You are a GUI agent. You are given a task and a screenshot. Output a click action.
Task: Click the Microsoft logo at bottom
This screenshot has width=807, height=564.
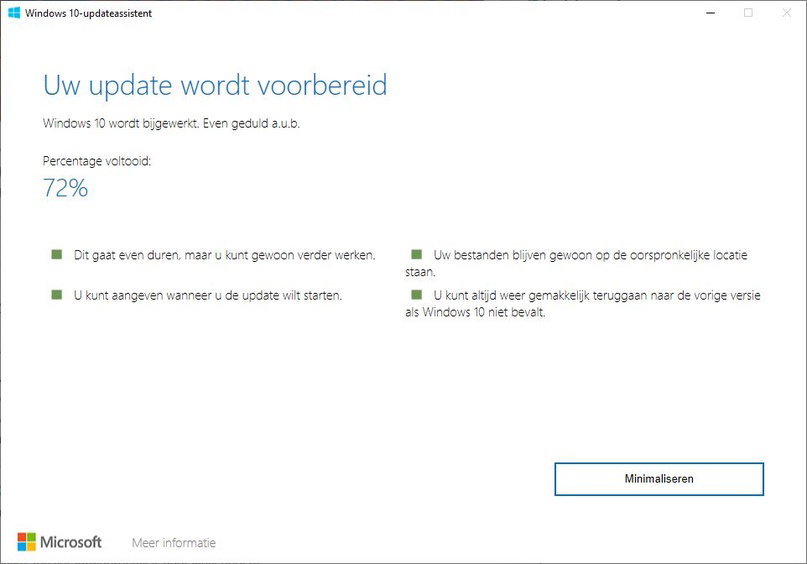pyautogui.click(x=60, y=542)
